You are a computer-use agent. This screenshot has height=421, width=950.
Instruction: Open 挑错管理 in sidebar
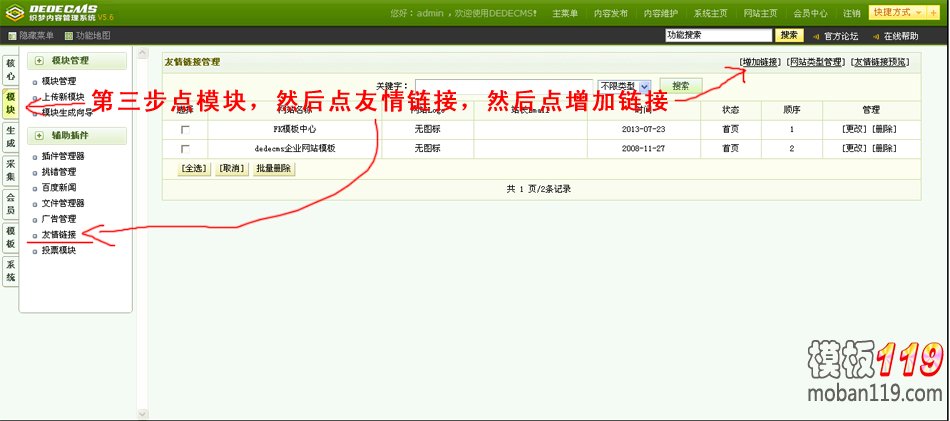[59, 172]
